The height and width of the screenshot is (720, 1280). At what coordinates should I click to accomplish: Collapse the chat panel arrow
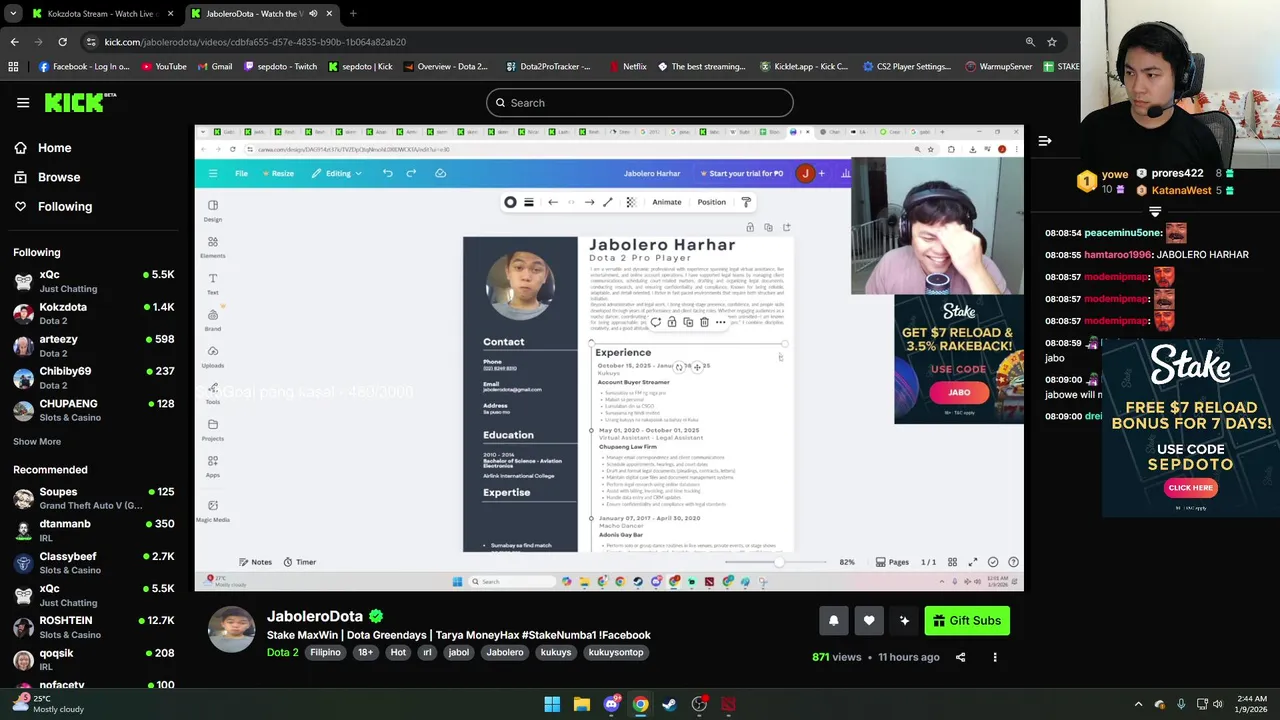1045,141
